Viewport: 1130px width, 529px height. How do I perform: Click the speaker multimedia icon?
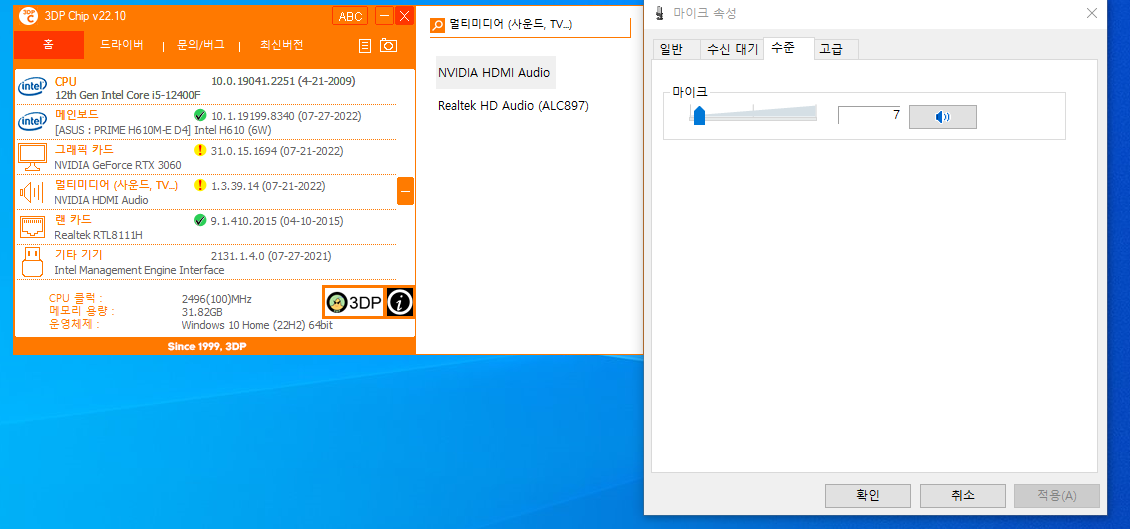click(x=32, y=192)
